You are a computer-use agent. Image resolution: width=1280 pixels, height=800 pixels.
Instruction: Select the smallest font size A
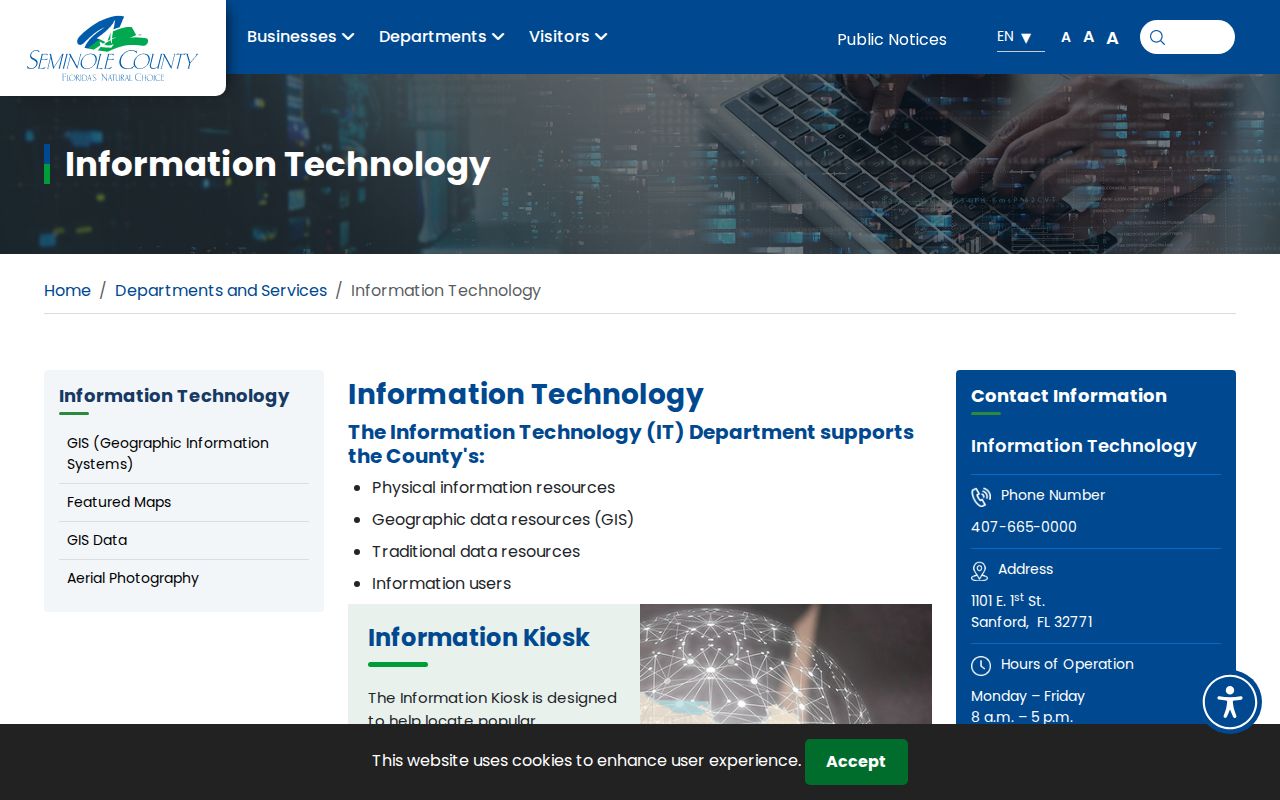tap(1066, 38)
